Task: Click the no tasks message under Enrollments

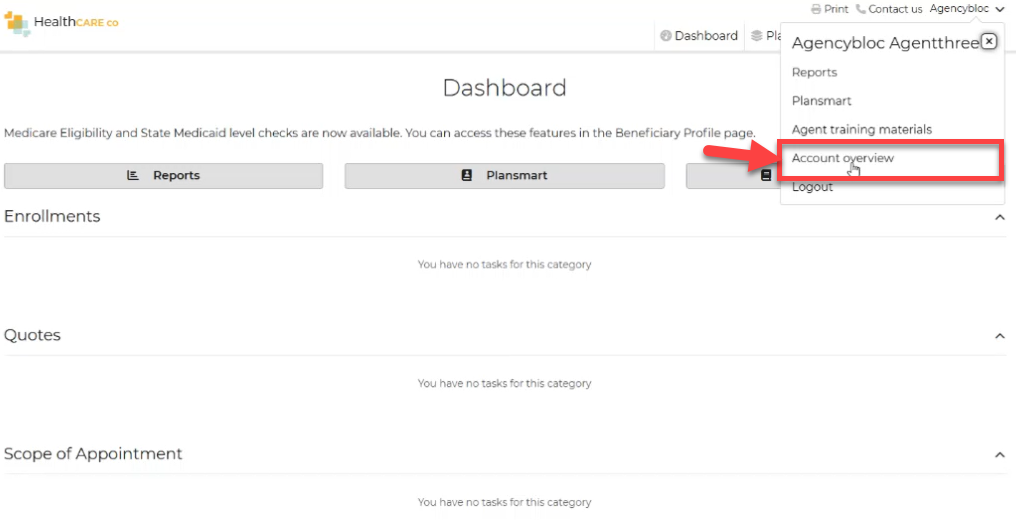Action: (x=504, y=264)
